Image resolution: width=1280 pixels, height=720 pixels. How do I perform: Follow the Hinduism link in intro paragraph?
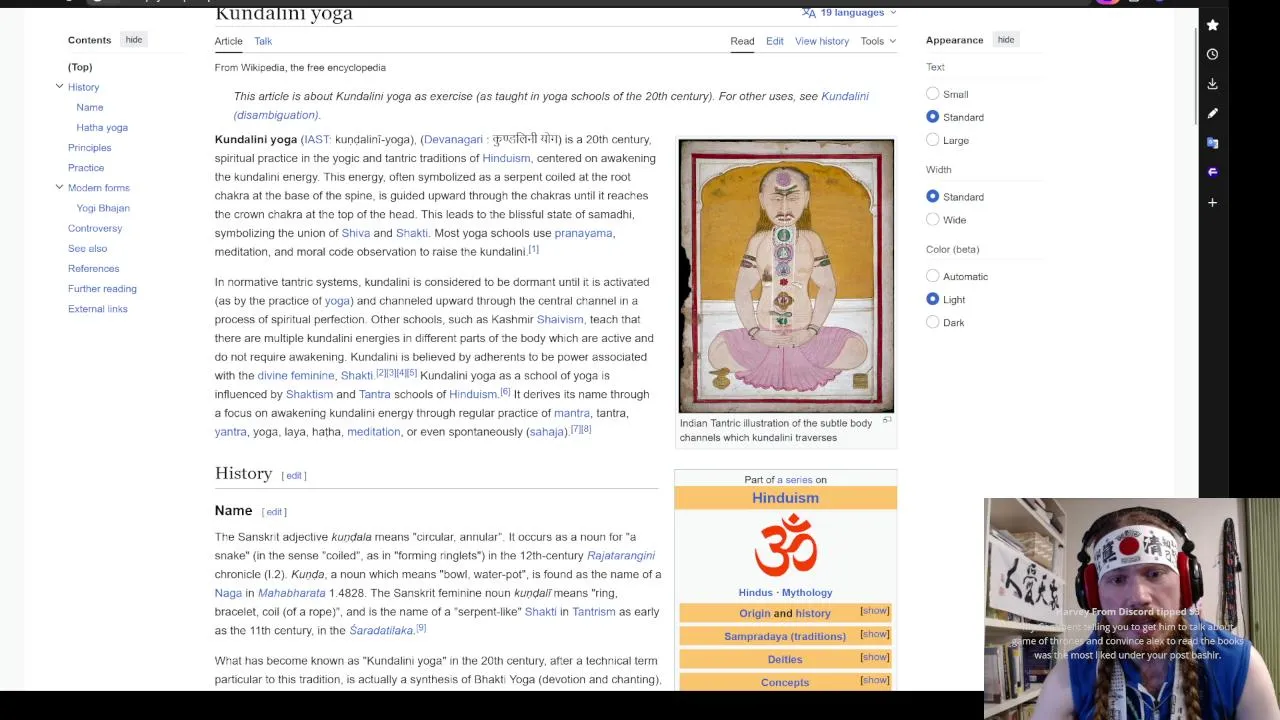506,158
